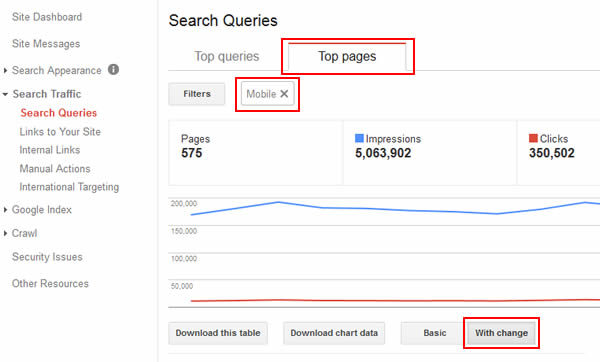The width and height of the screenshot is (600, 362).
Task: Click the Pages count 575
Action: coord(191,153)
